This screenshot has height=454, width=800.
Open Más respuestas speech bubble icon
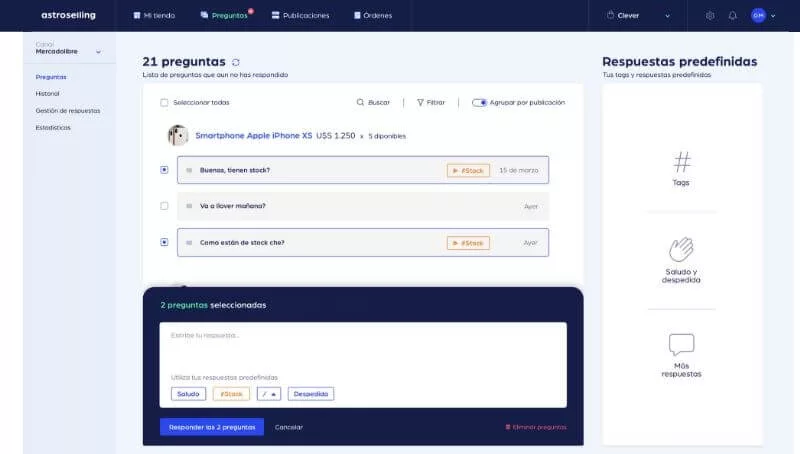tap(682, 345)
